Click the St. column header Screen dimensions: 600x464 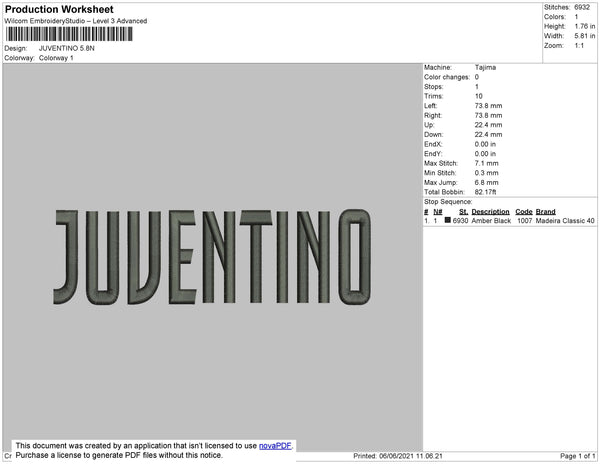point(463,212)
